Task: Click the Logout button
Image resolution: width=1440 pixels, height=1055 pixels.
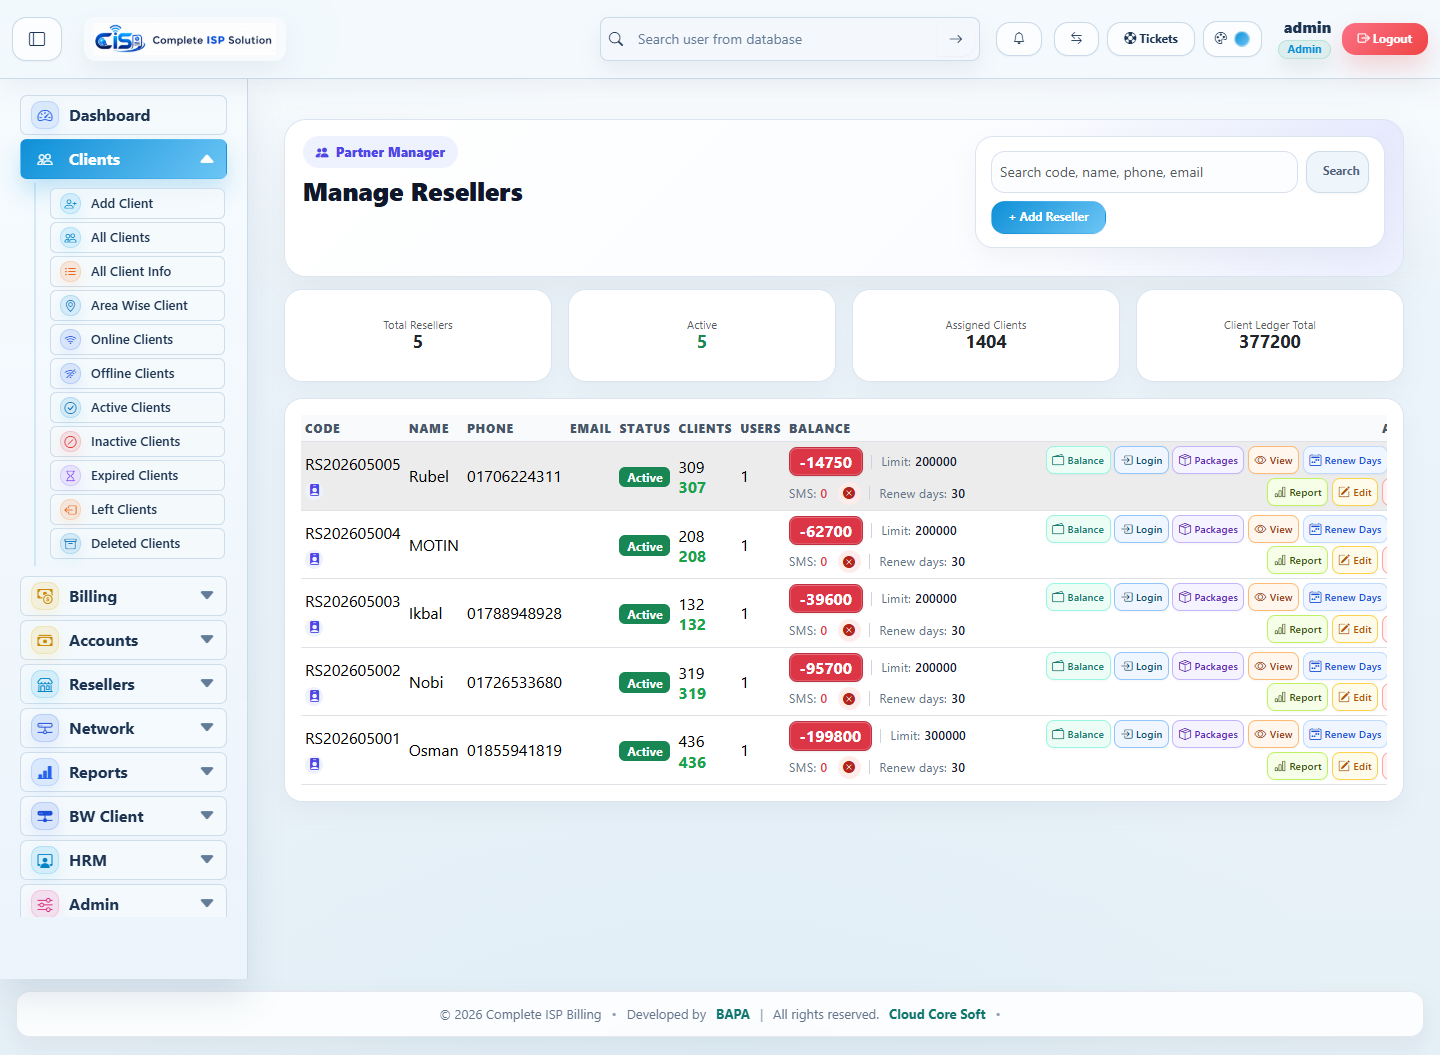Action: pos(1384,39)
